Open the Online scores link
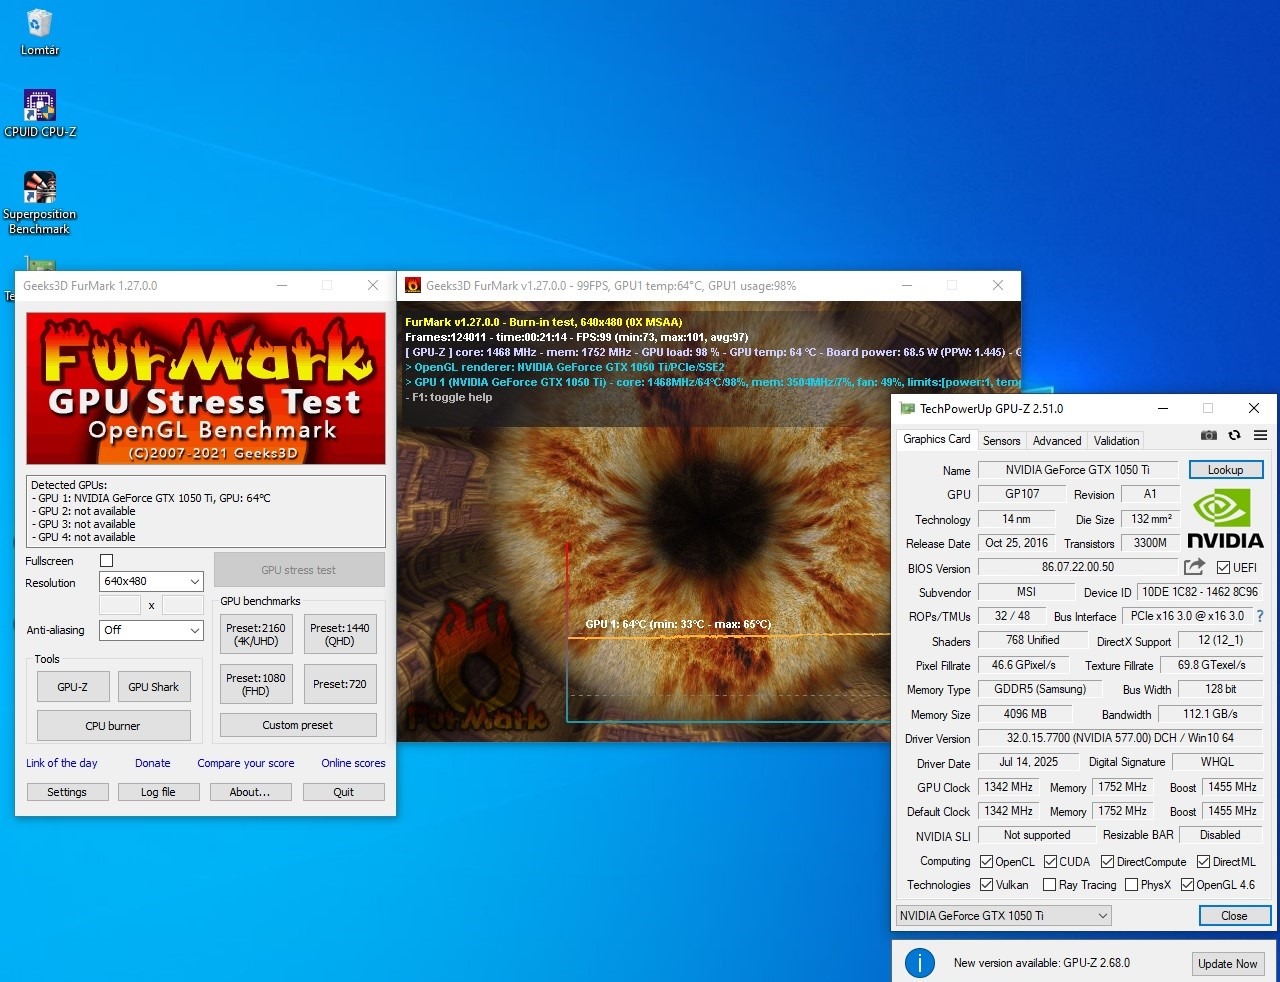Screen dimensions: 1280x982 click(353, 763)
